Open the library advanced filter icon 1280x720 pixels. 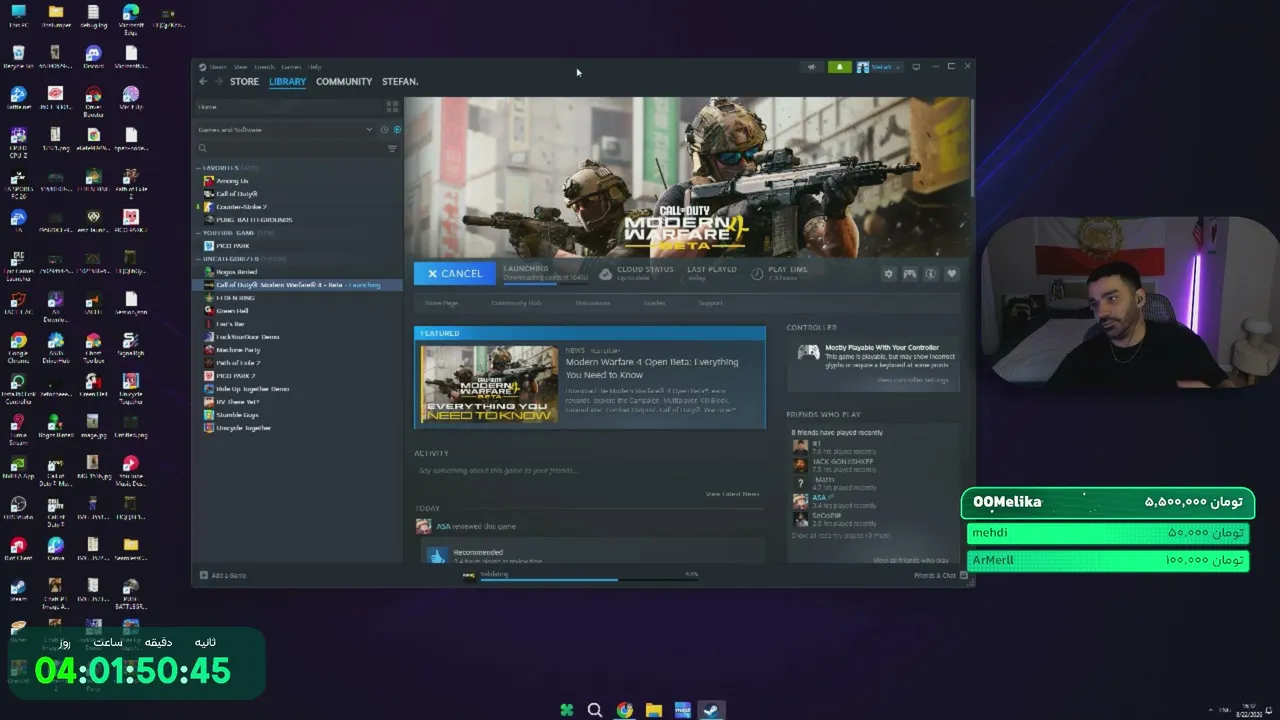(x=392, y=149)
